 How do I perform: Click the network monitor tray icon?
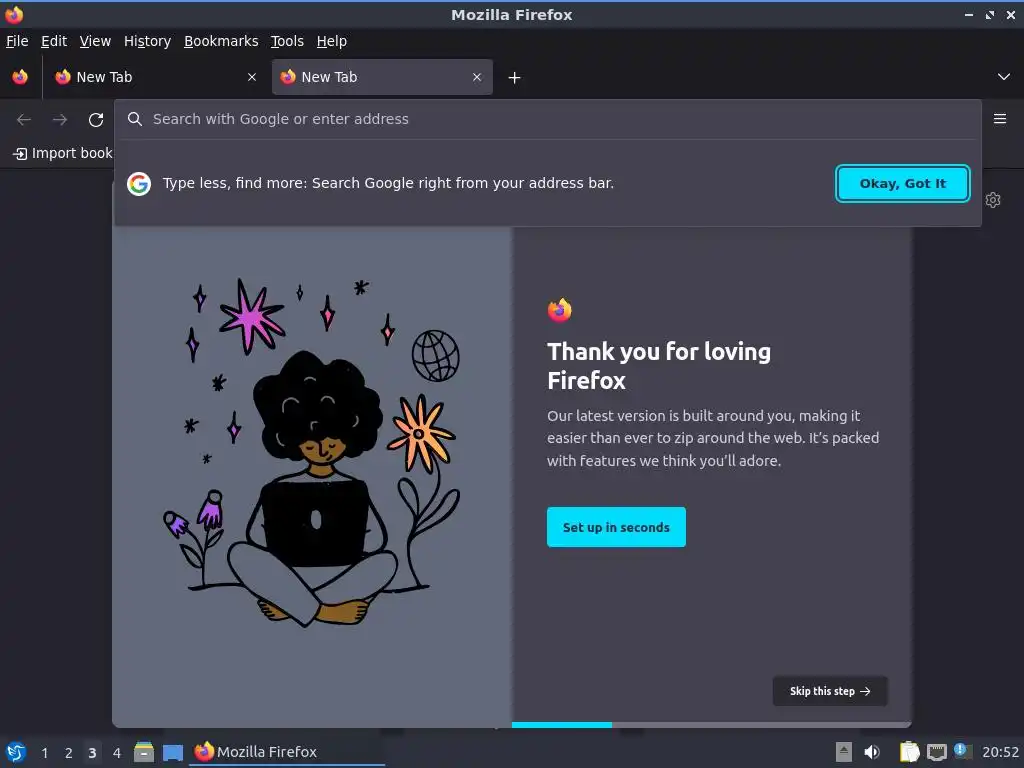(936, 752)
